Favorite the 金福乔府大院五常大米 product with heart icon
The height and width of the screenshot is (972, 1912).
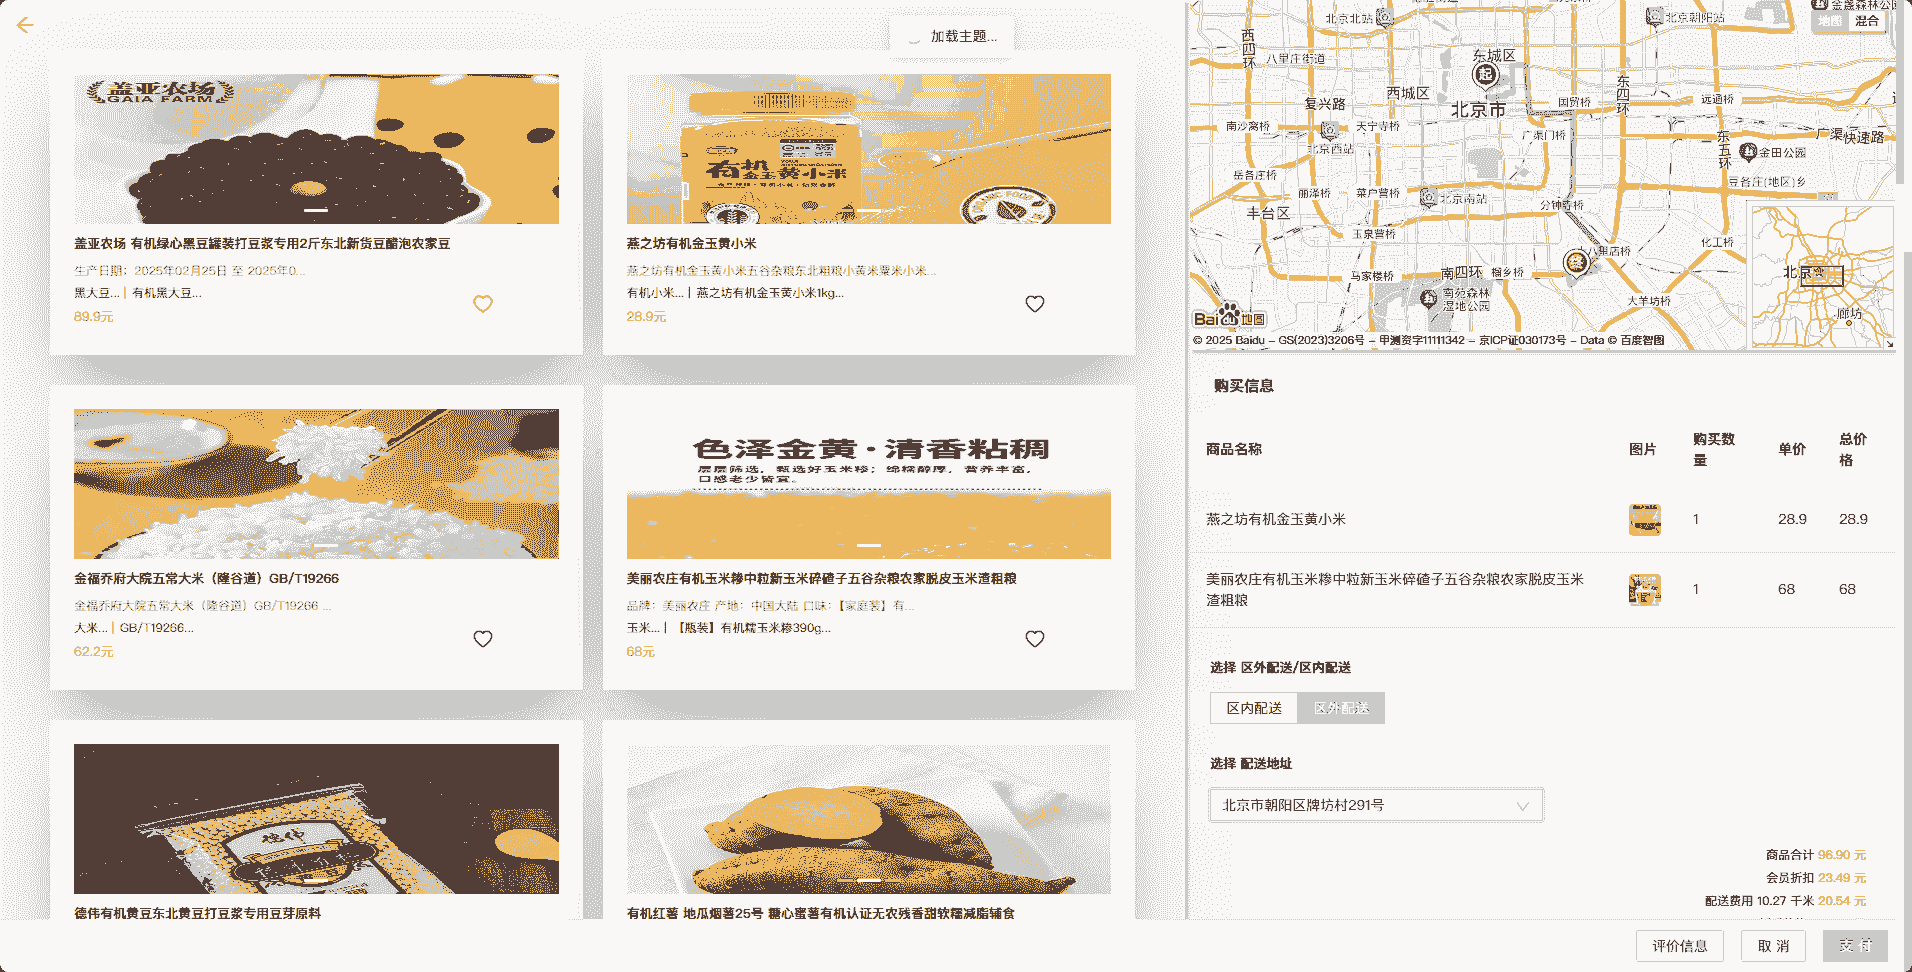point(483,639)
